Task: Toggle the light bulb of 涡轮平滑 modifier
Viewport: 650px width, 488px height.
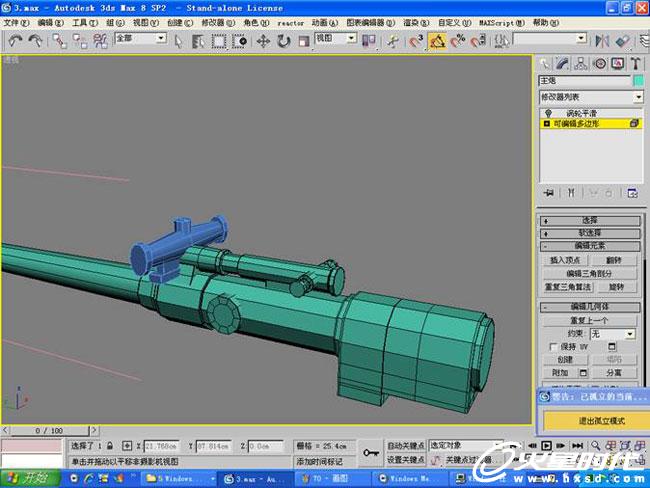Action: (x=548, y=113)
